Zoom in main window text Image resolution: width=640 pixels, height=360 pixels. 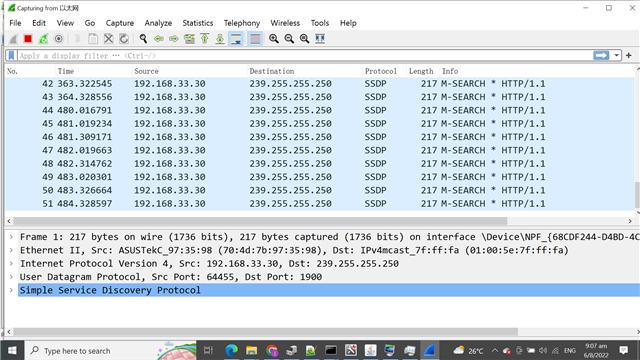point(273,39)
